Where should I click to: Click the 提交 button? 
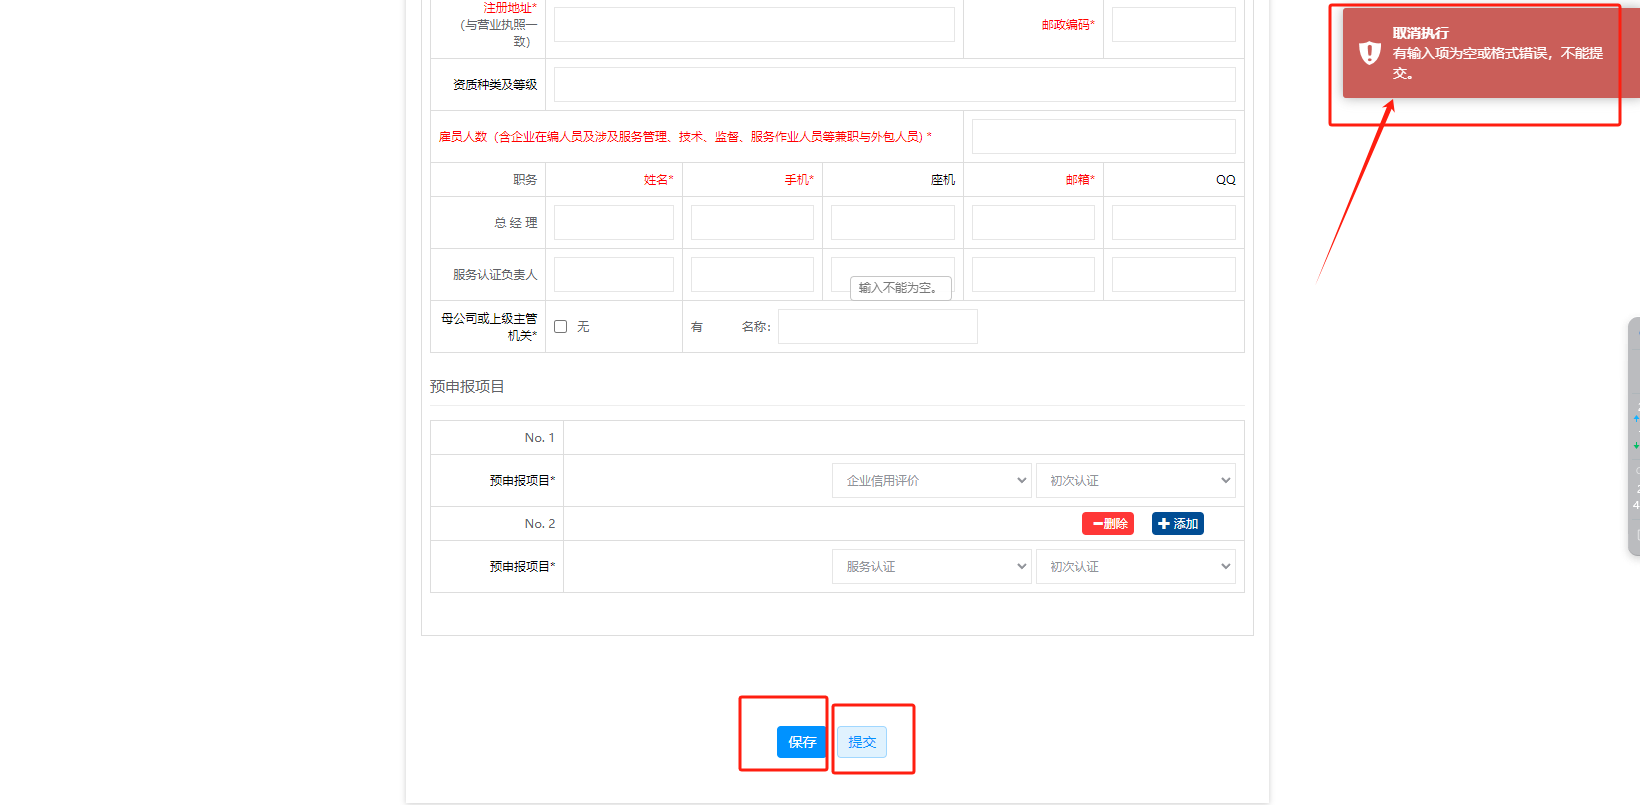point(862,742)
